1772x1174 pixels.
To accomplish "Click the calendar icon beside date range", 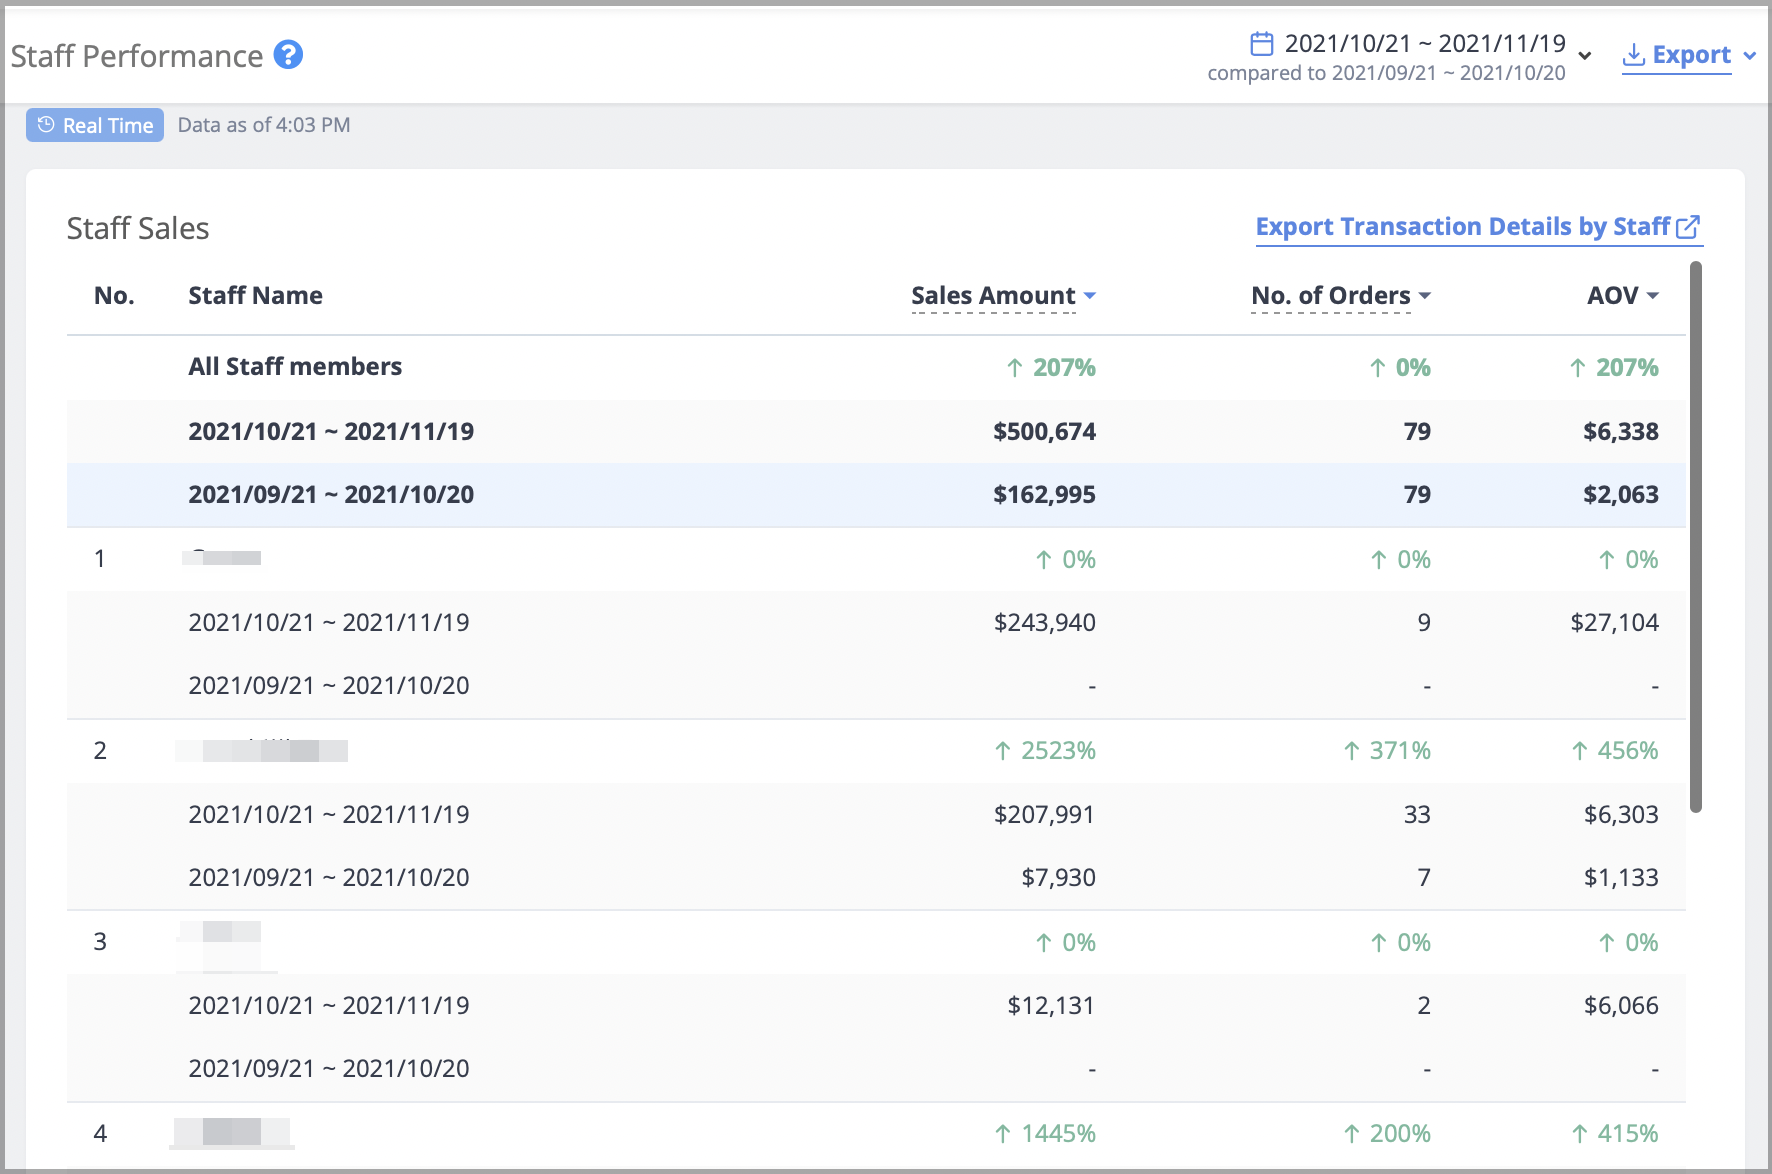I will pos(1262,44).
